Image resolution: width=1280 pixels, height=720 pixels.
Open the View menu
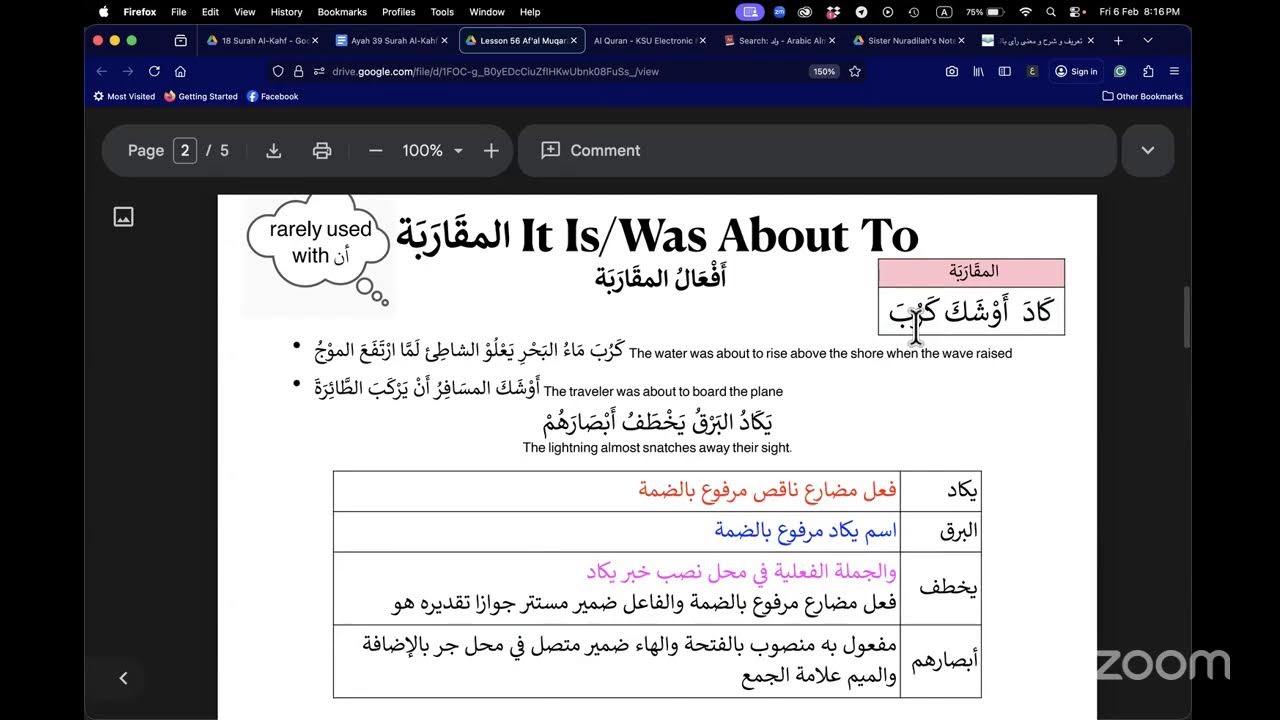(245, 12)
